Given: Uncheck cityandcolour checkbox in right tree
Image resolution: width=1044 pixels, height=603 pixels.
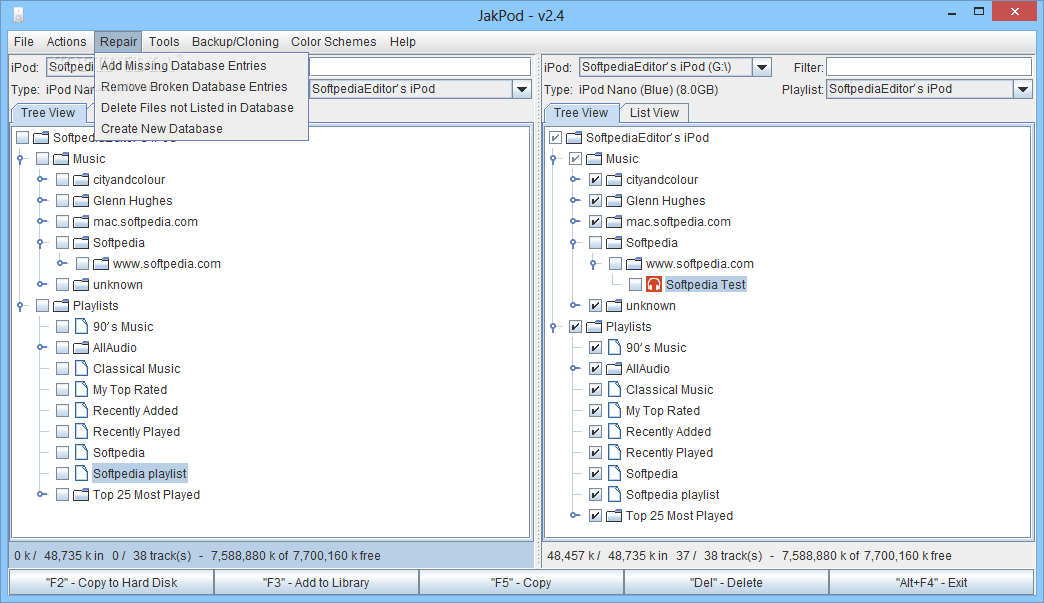Looking at the screenshot, I should [595, 180].
